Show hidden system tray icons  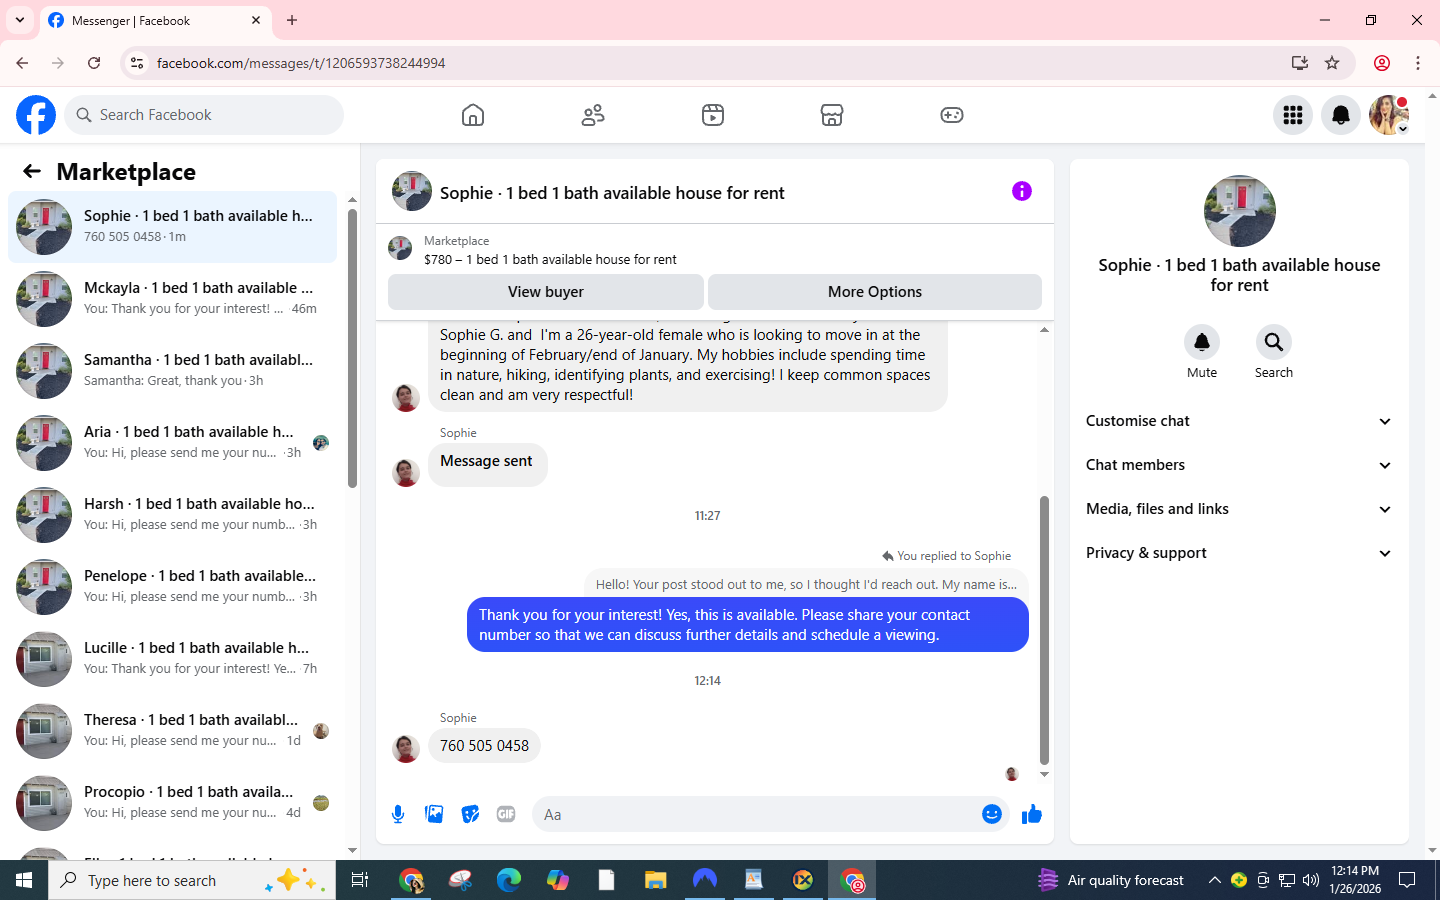tap(1214, 880)
